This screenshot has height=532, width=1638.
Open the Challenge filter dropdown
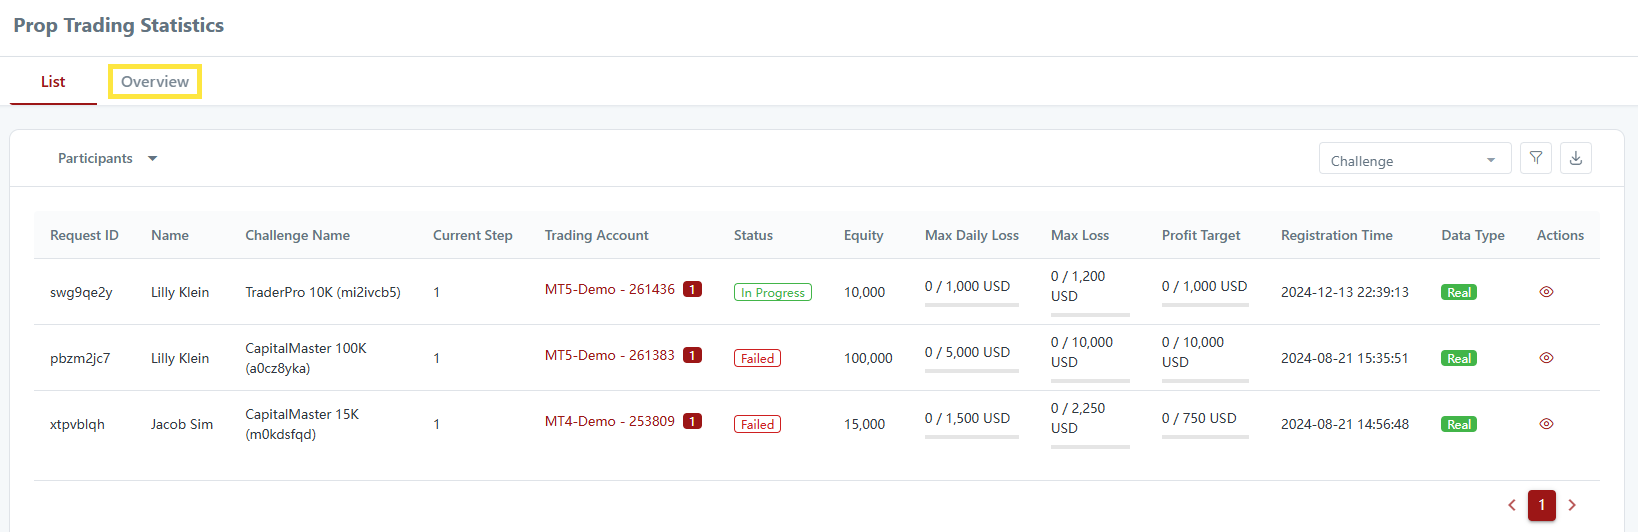(x=1413, y=160)
